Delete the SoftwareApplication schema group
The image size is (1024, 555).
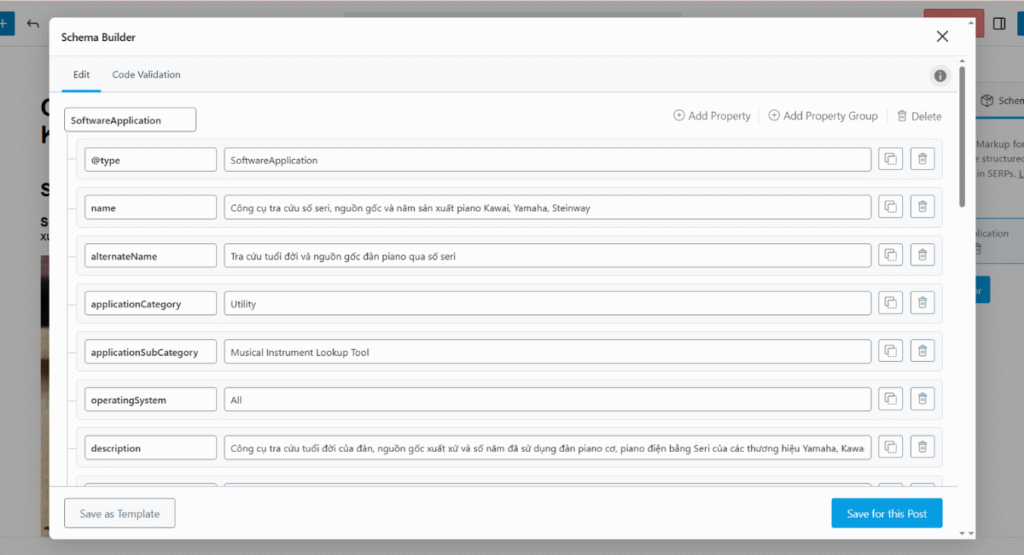click(x=919, y=116)
